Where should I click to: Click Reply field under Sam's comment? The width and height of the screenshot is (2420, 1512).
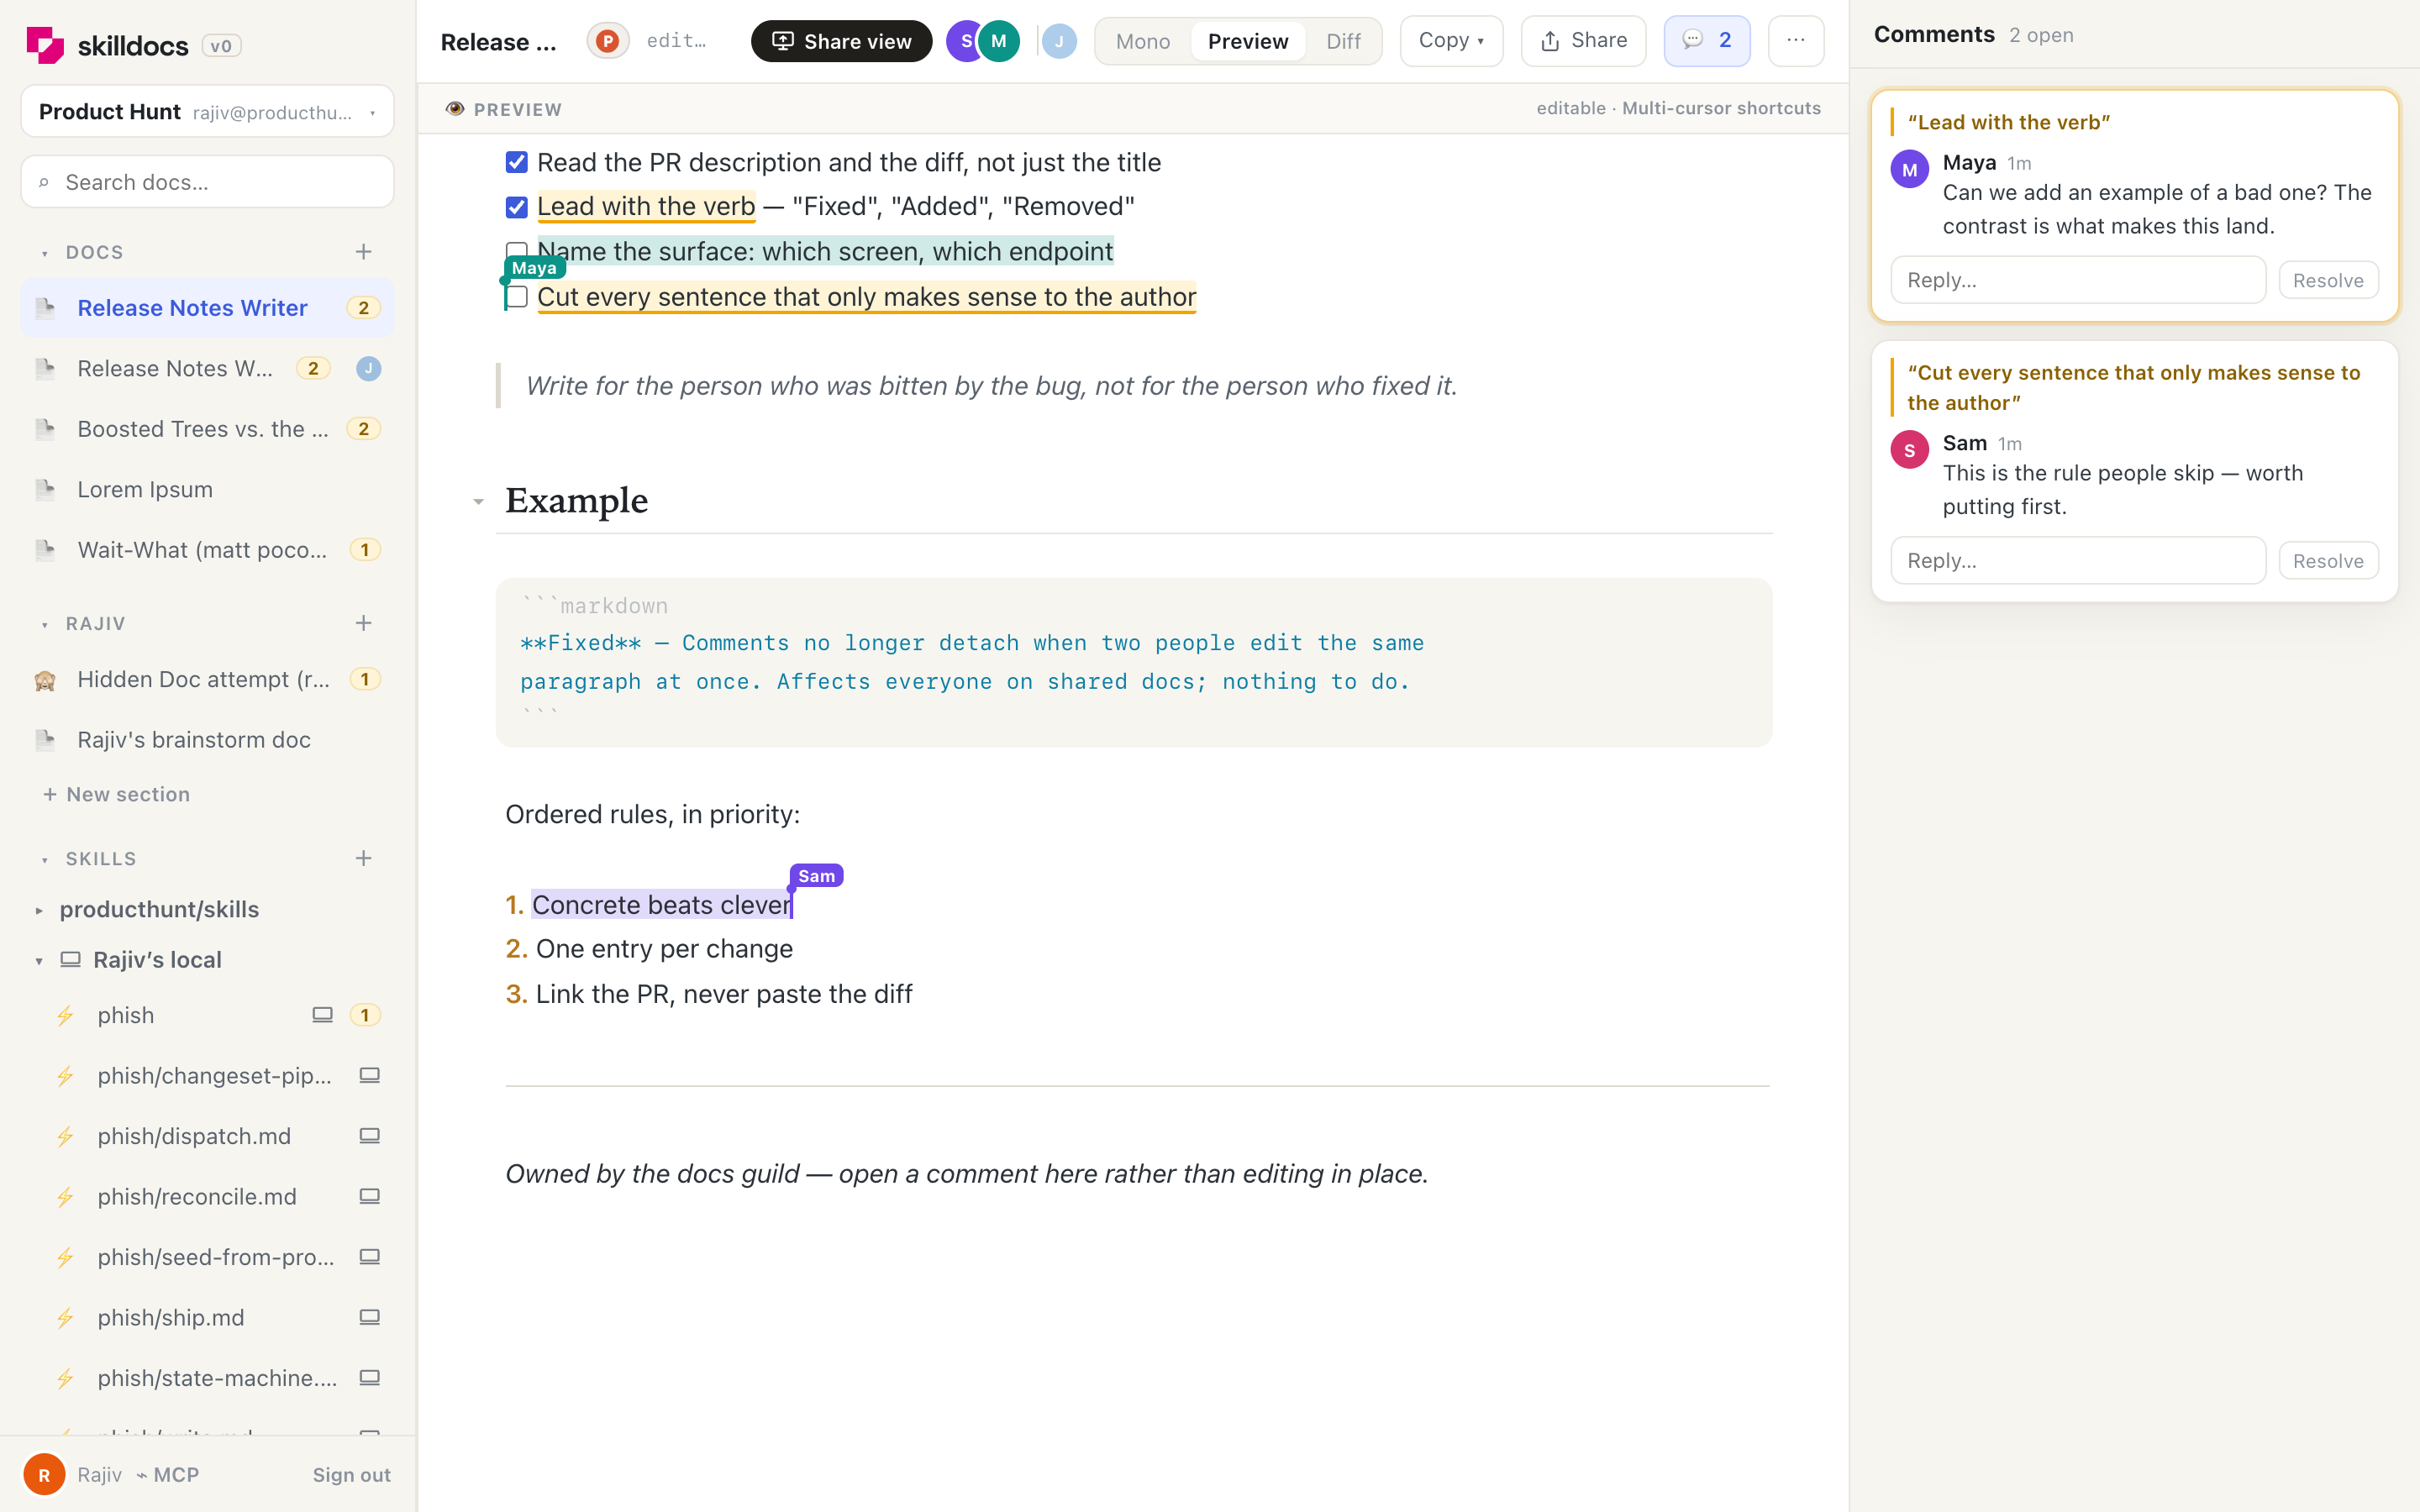coord(2078,561)
